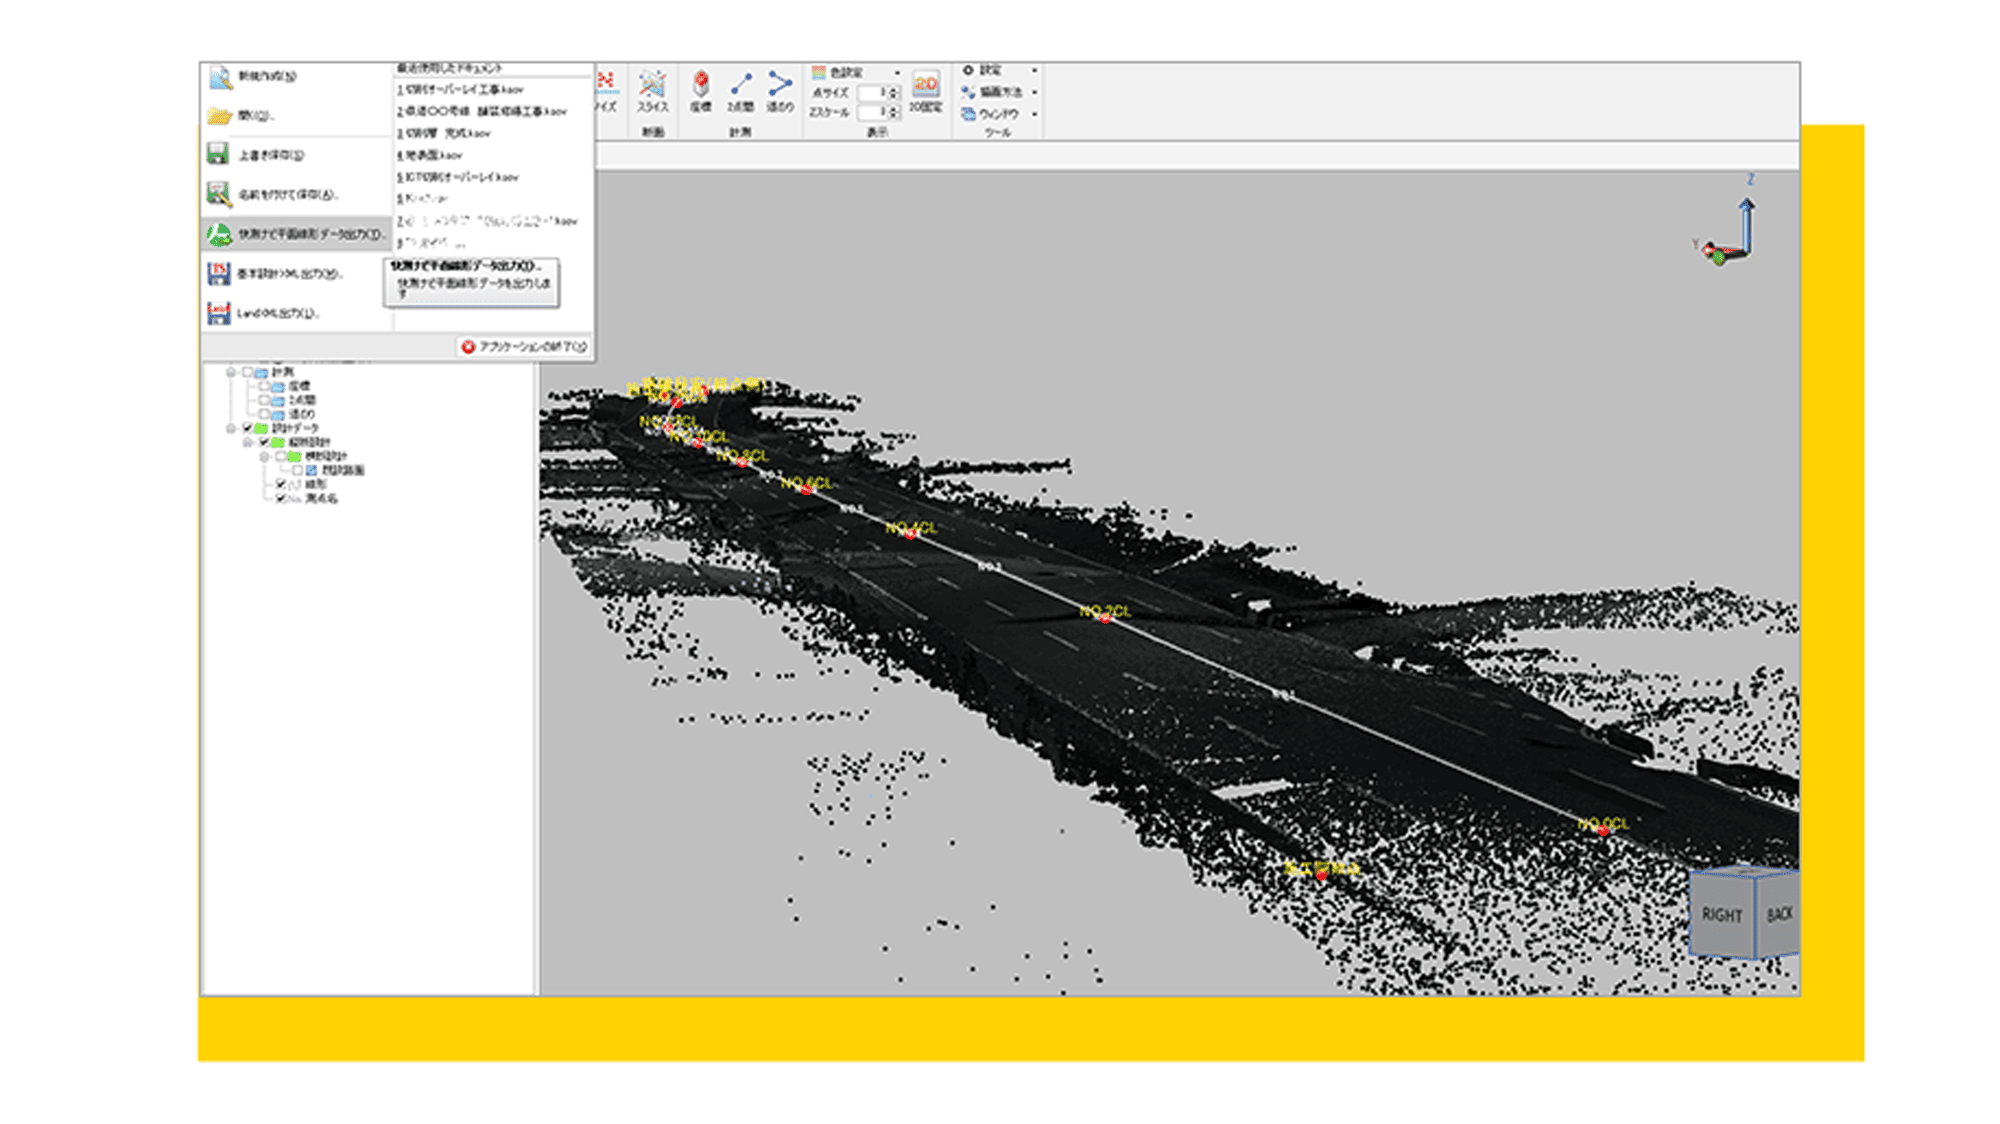The height and width of the screenshot is (1124, 2000).
Task: Click the open folder icon in file menu
Action: (x=220, y=116)
